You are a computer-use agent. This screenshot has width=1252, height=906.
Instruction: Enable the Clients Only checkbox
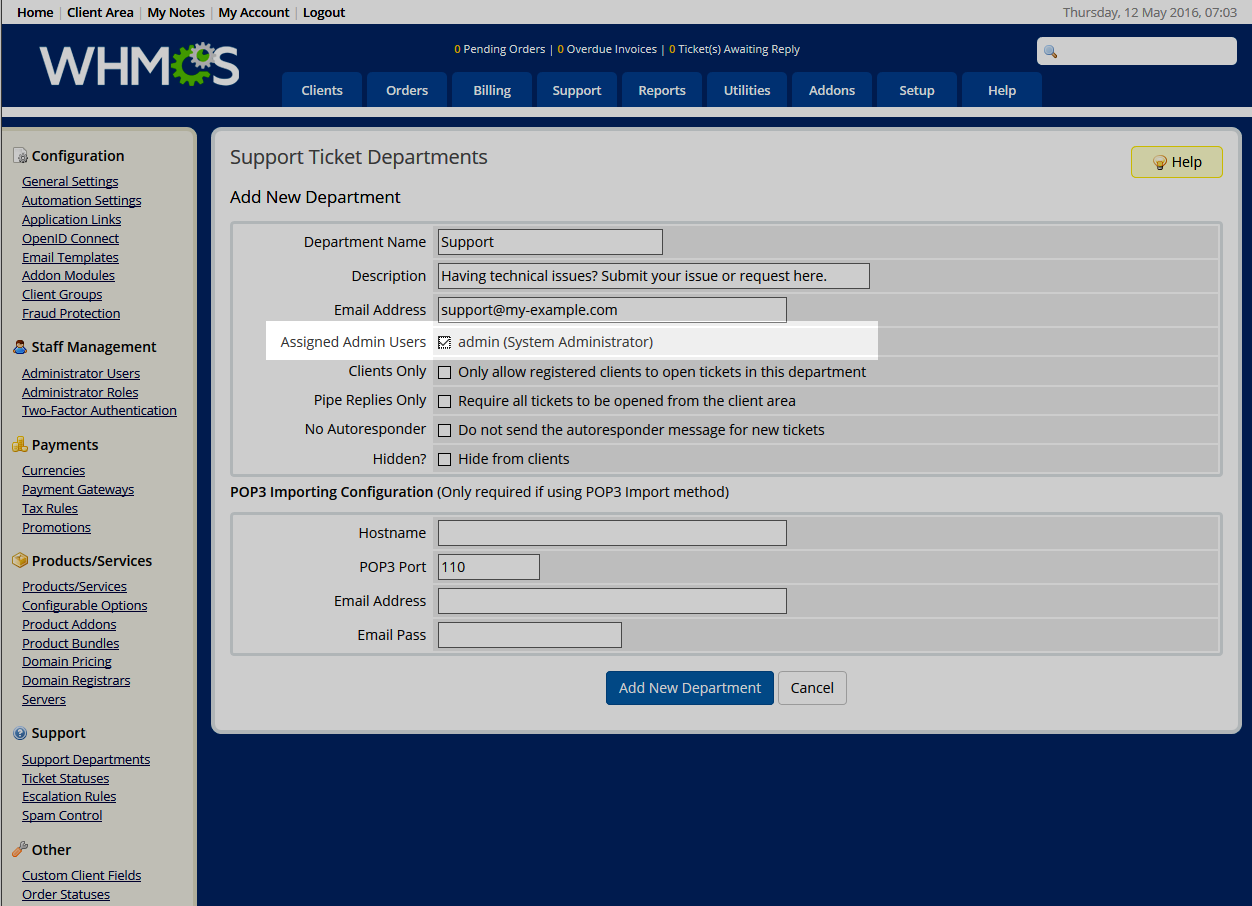pos(445,373)
